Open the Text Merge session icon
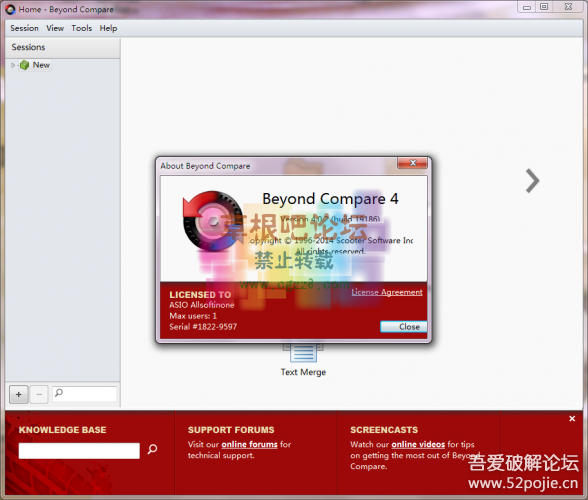588x500 pixels. [x=303, y=353]
